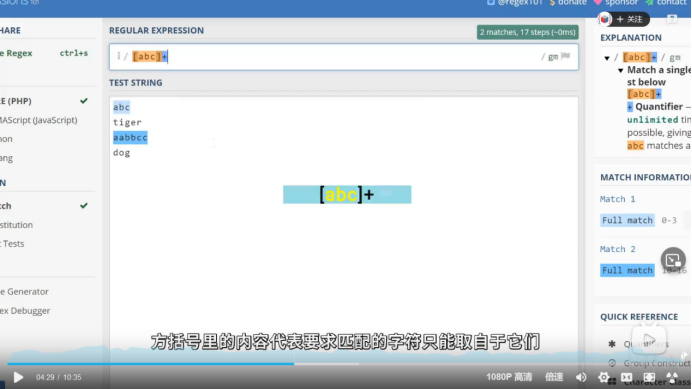Toggle the widescreen mode icon

click(x=626, y=377)
